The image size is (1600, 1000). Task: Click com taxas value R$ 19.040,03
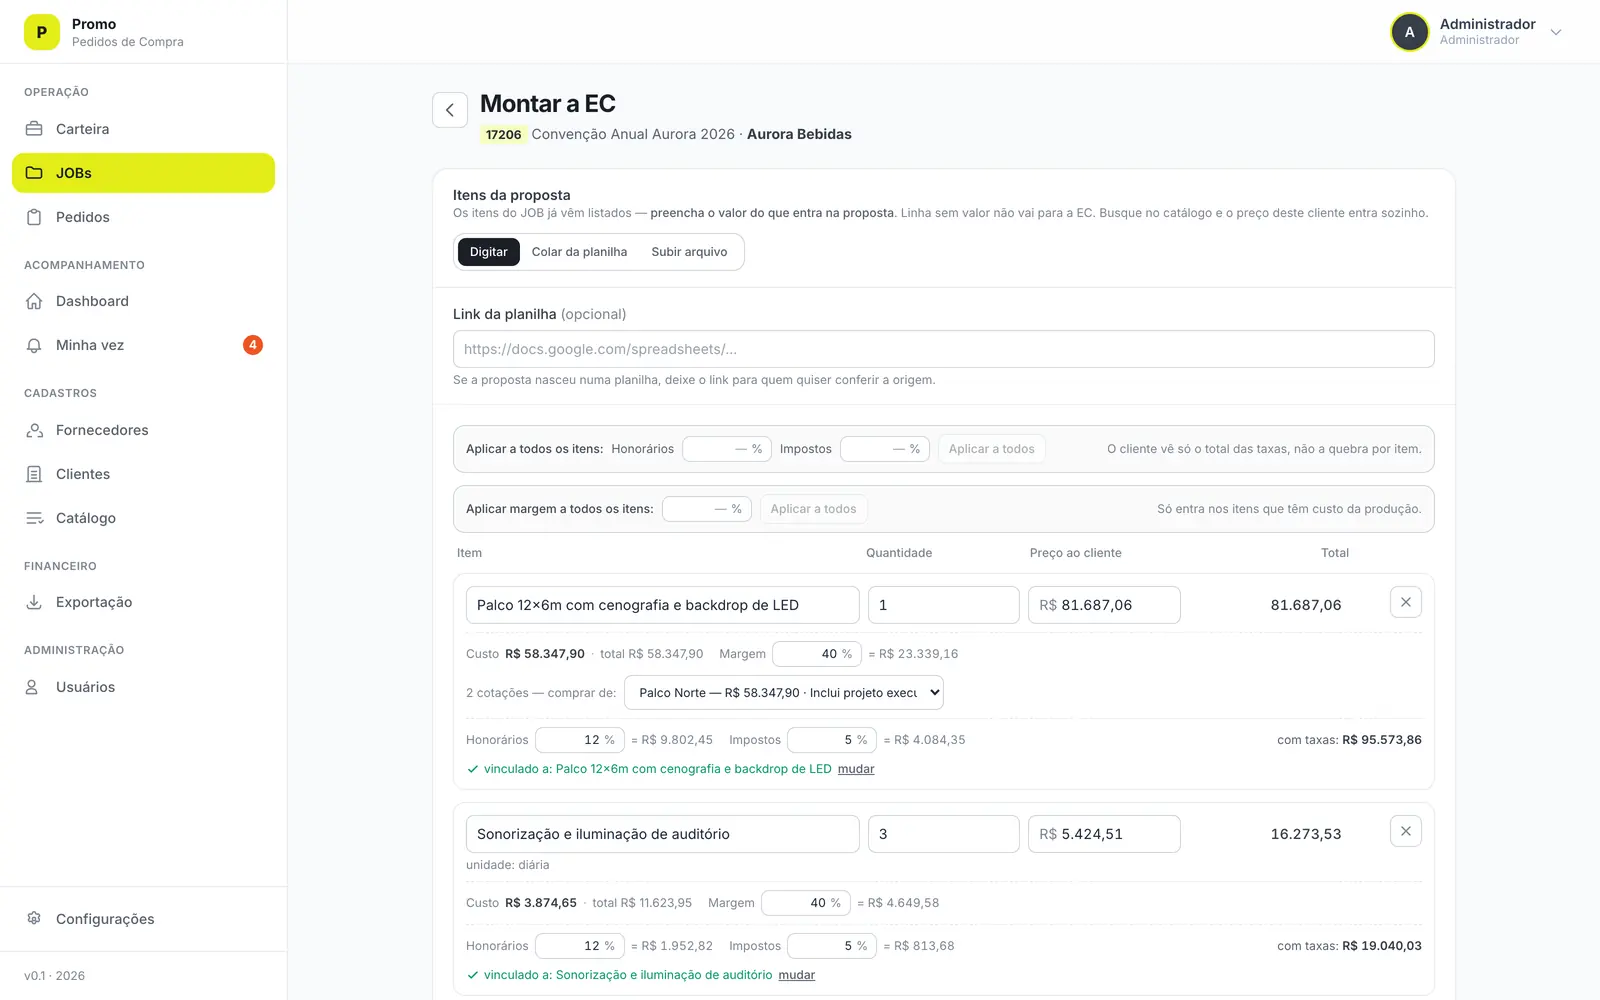(1382, 946)
